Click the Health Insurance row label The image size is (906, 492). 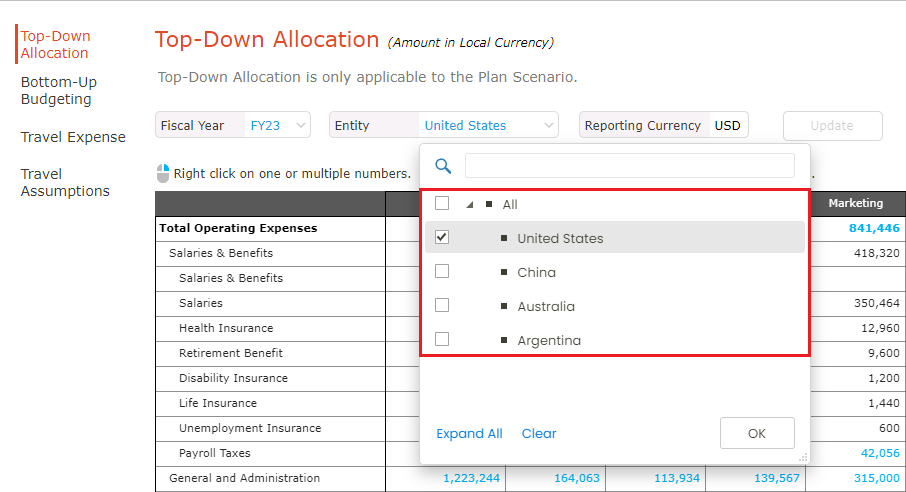point(226,328)
